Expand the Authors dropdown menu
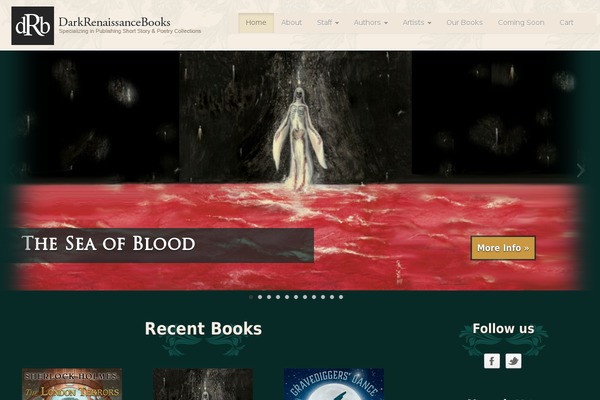Screen dimensions: 600x400 point(370,23)
